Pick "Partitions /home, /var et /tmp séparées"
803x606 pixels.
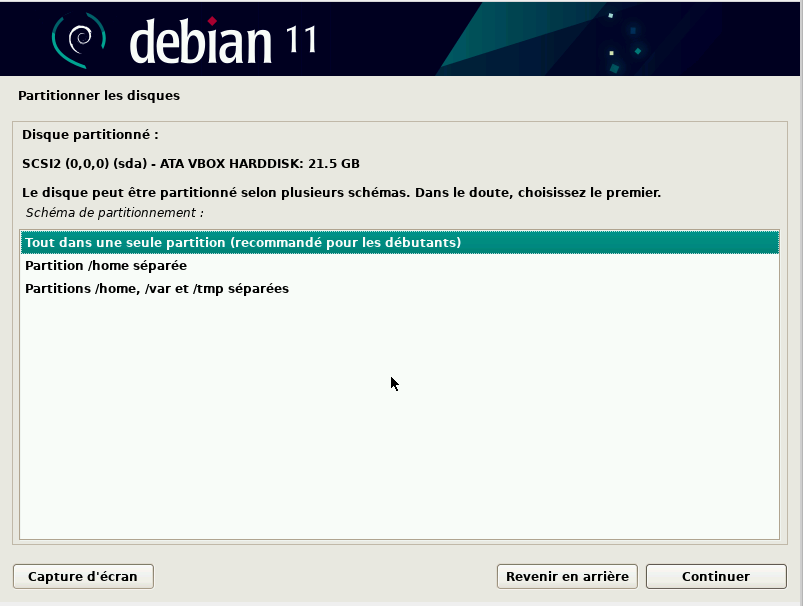(x=157, y=289)
